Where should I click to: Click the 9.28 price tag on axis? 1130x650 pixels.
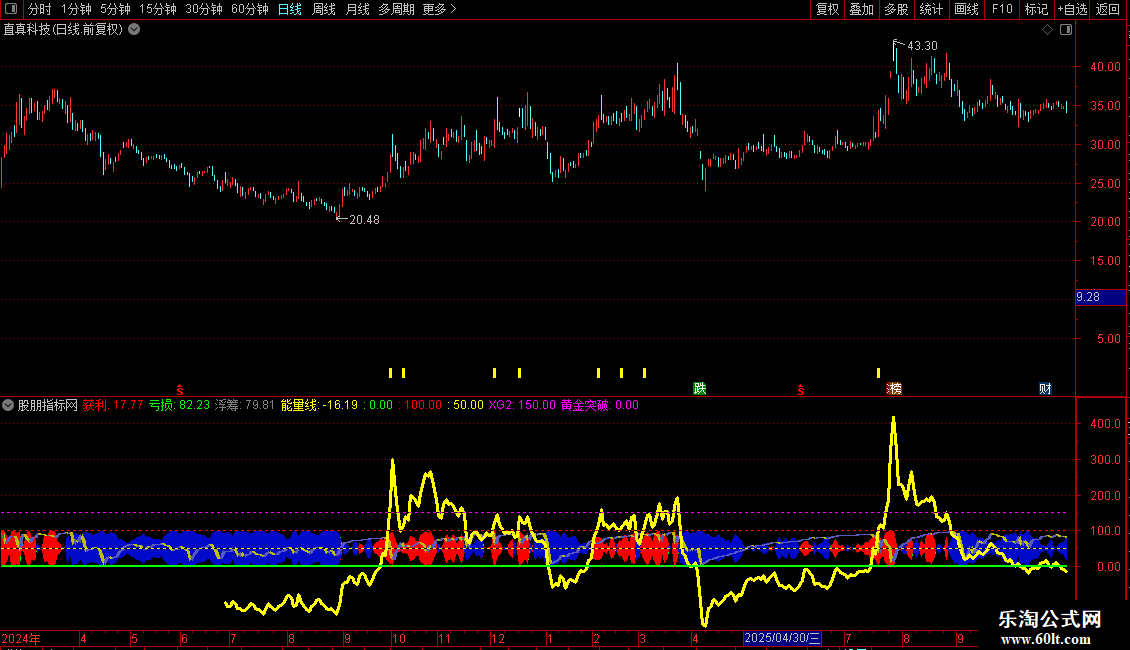(1100, 297)
